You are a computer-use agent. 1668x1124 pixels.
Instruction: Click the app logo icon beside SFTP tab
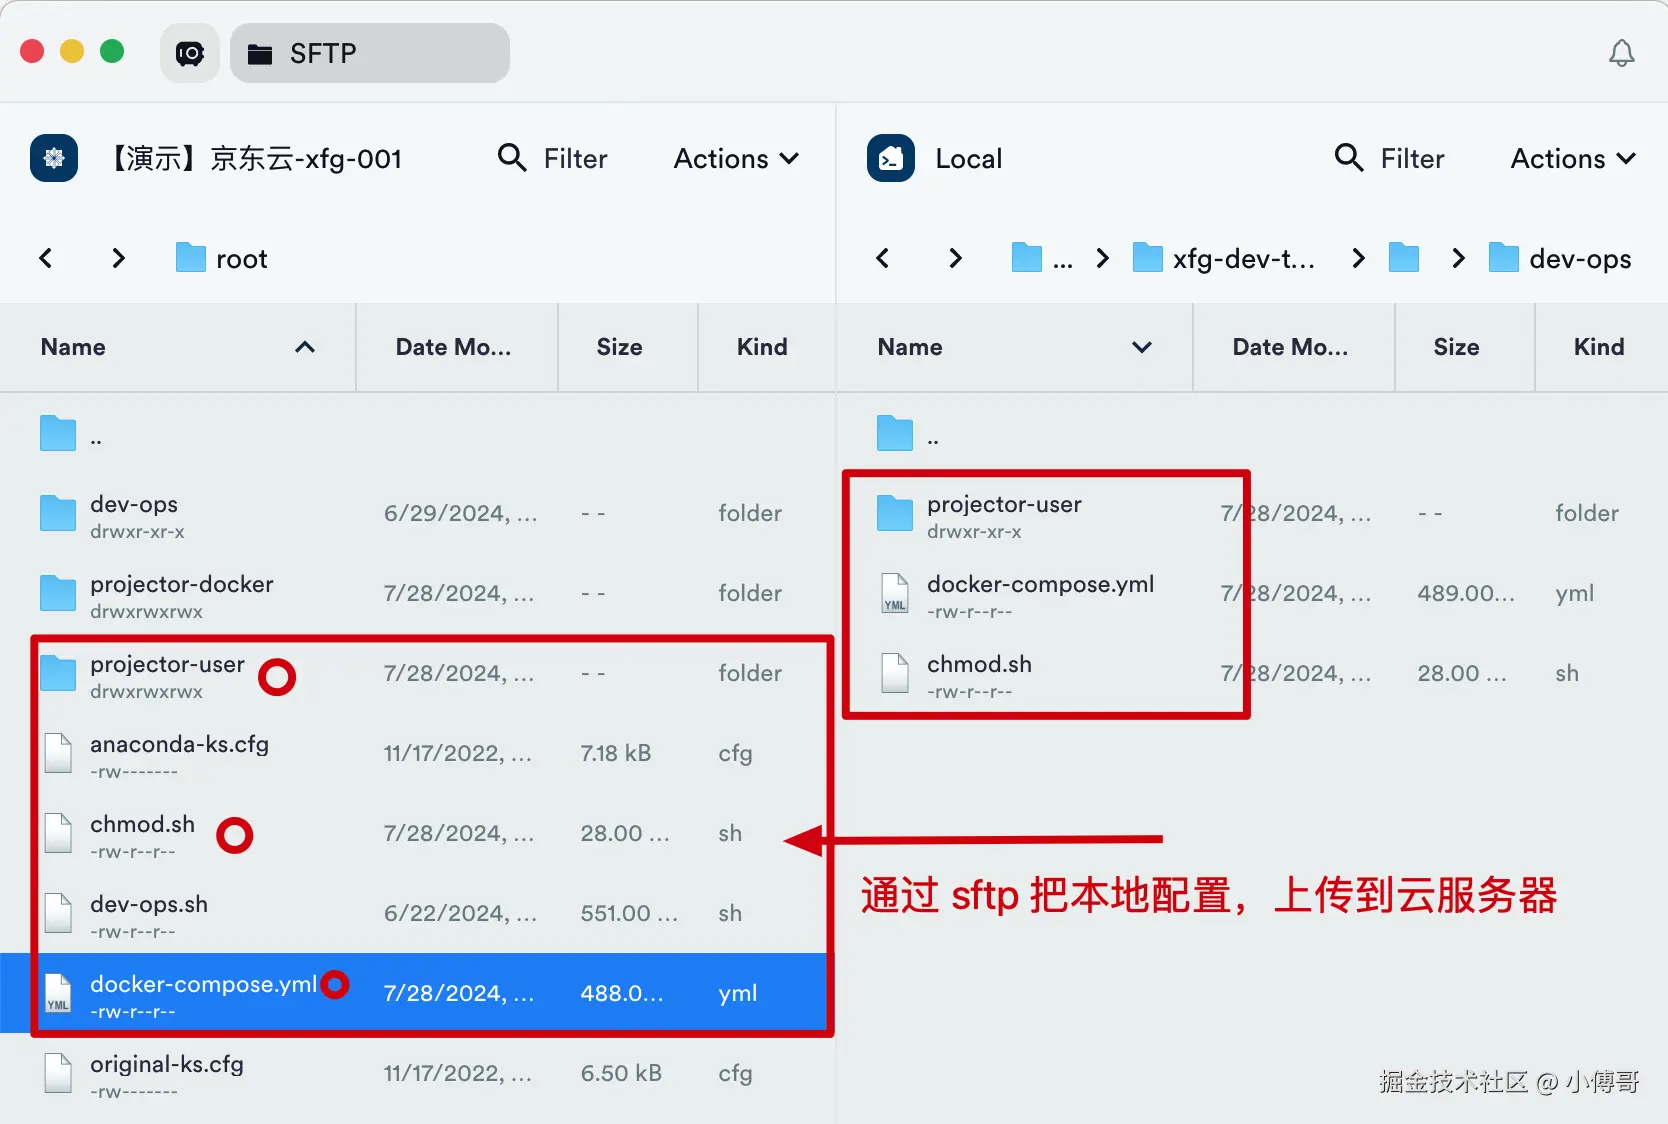tap(190, 53)
